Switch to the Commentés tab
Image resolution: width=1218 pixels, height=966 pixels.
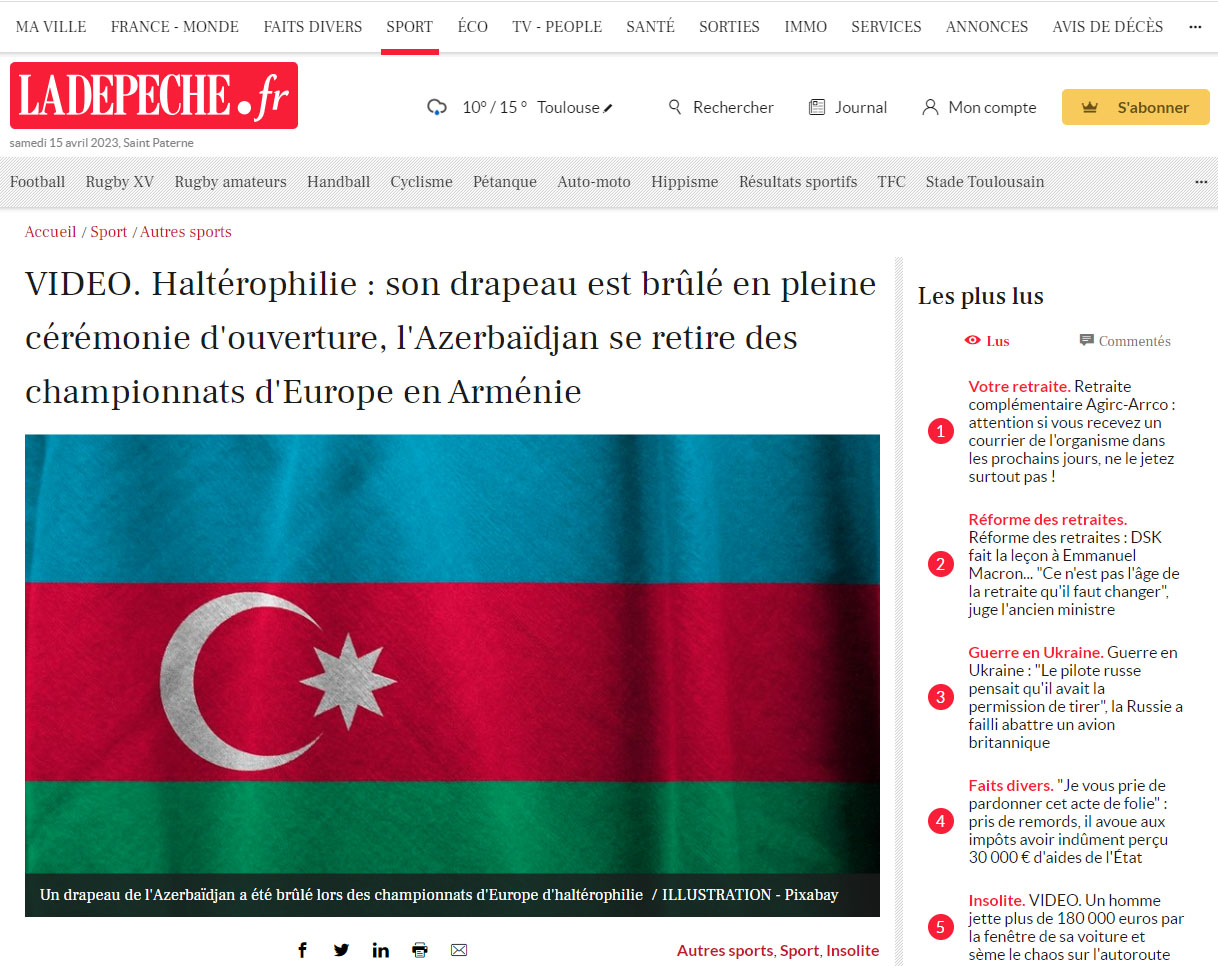[x=1125, y=341]
